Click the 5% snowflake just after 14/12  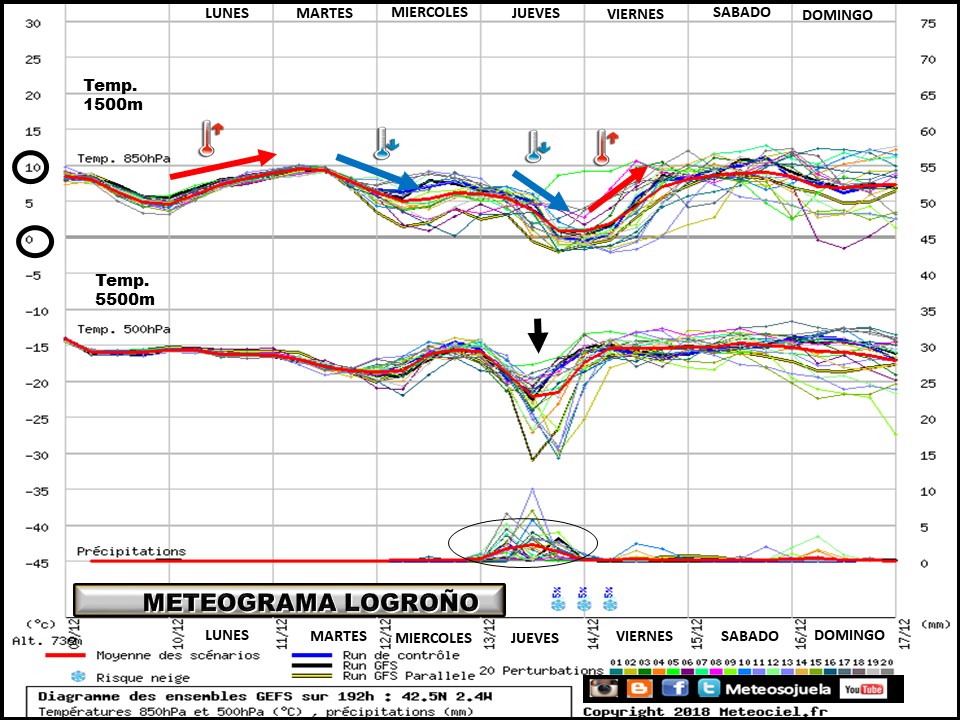click(609, 599)
